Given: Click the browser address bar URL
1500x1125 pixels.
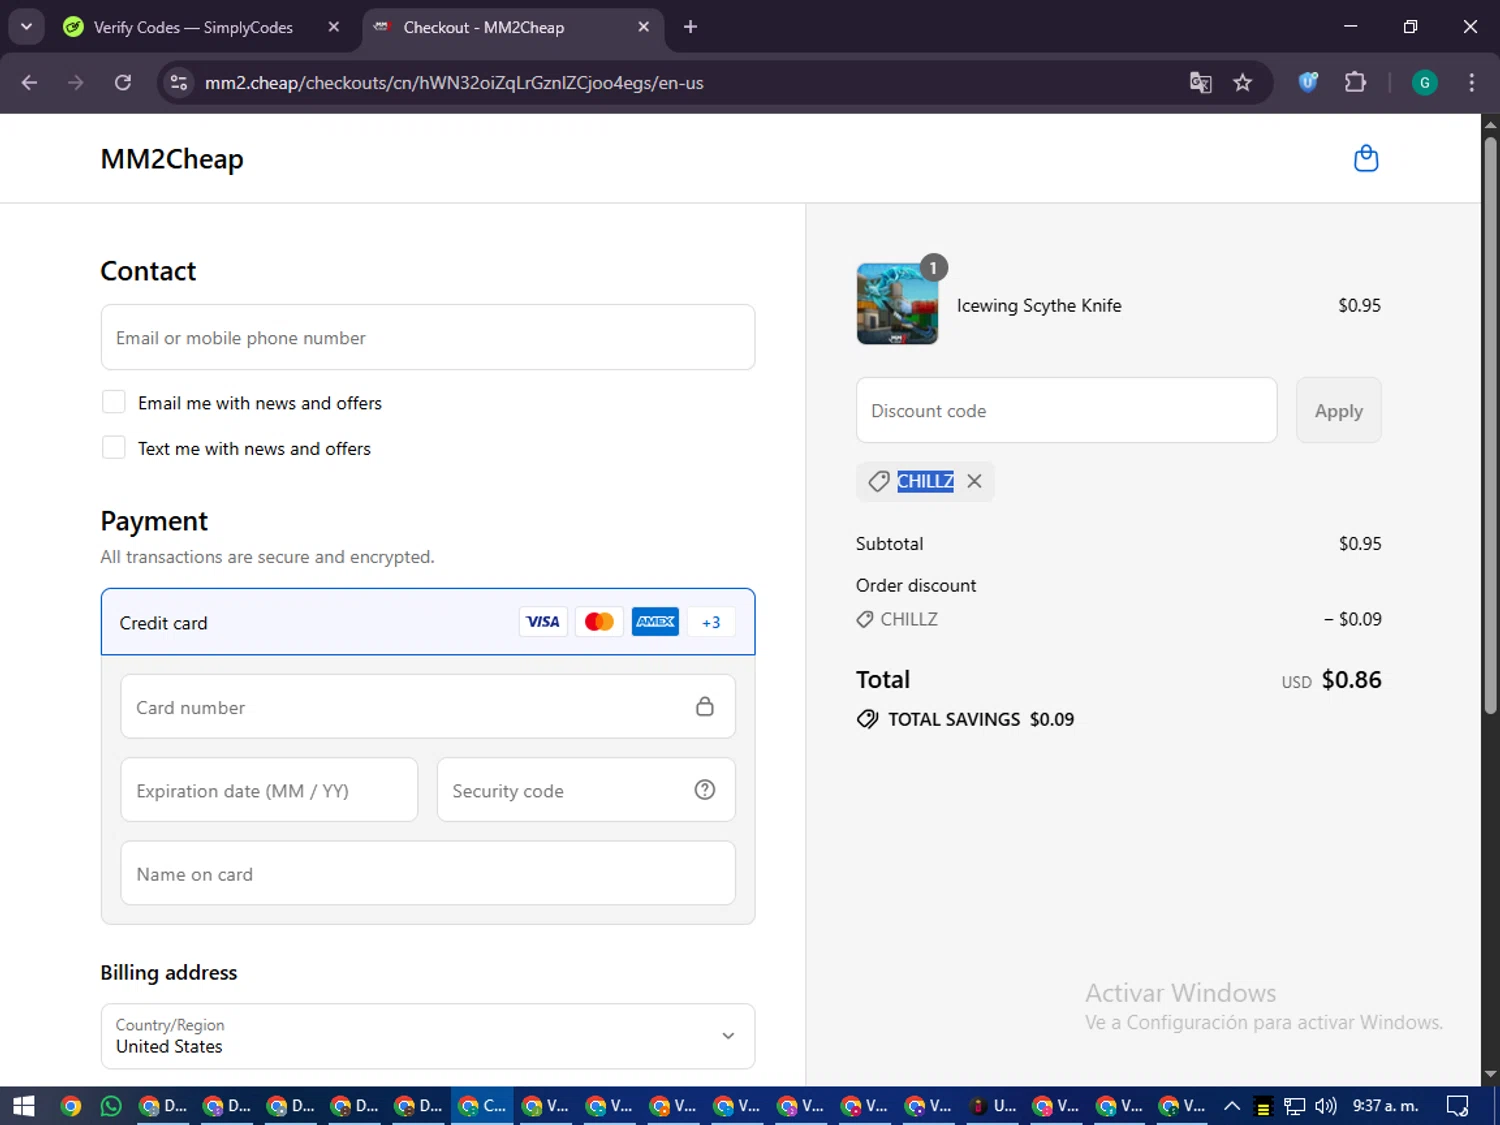Looking at the screenshot, I should pyautogui.click(x=454, y=83).
